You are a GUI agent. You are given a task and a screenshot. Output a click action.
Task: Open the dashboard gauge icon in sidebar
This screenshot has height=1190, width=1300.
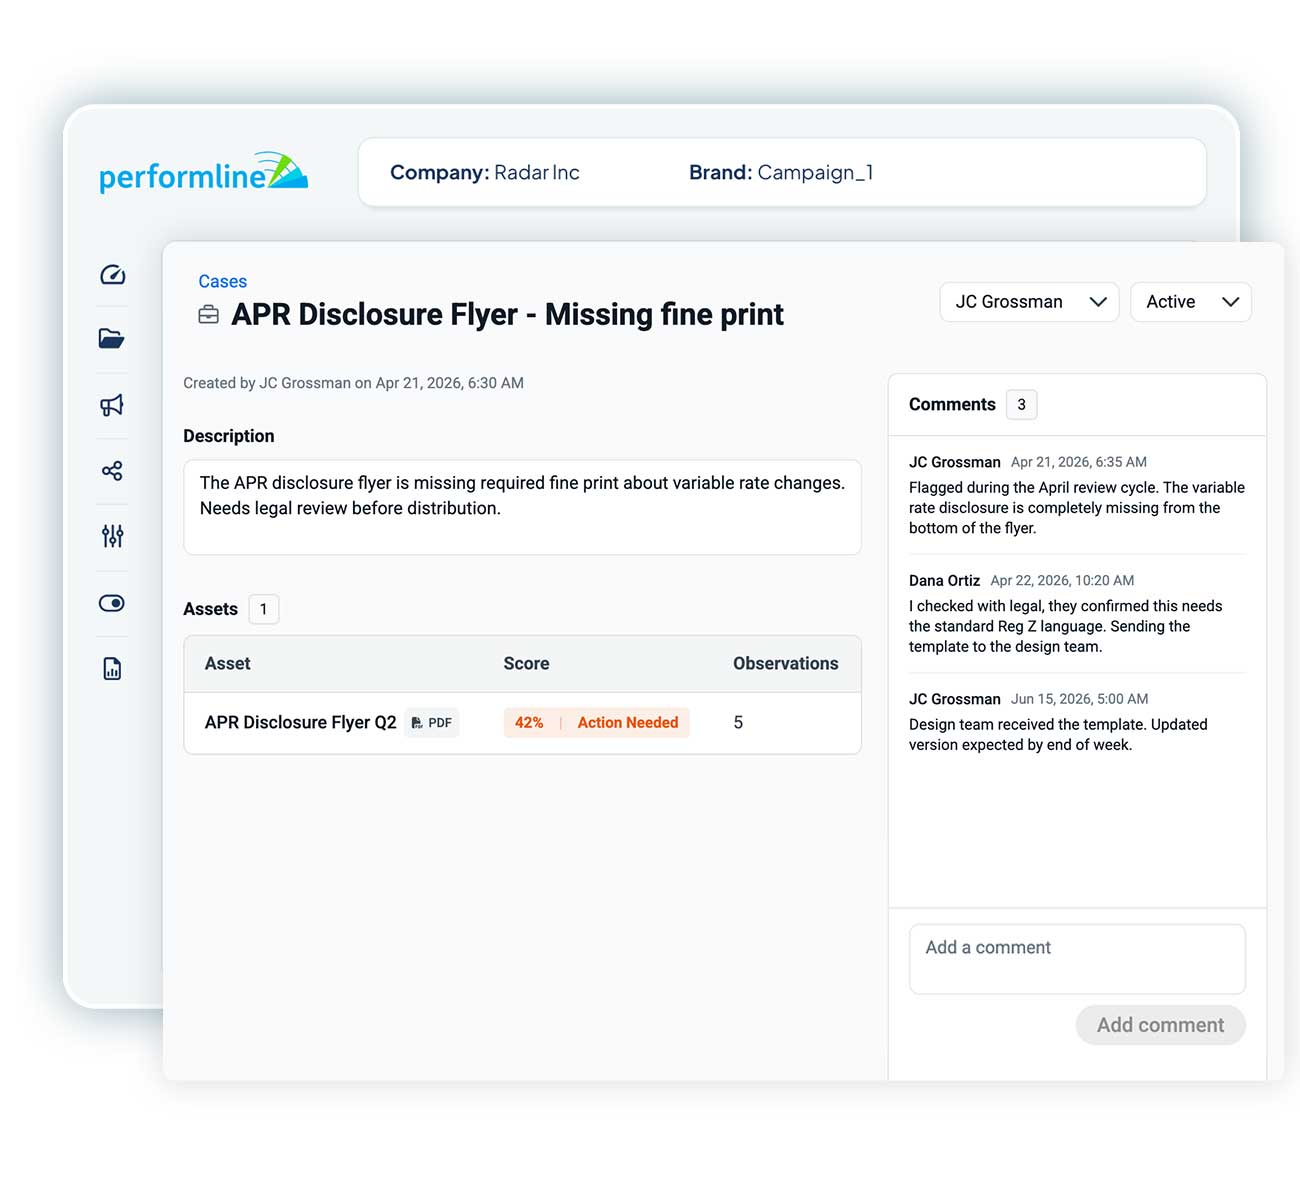[x=112, y=275]
